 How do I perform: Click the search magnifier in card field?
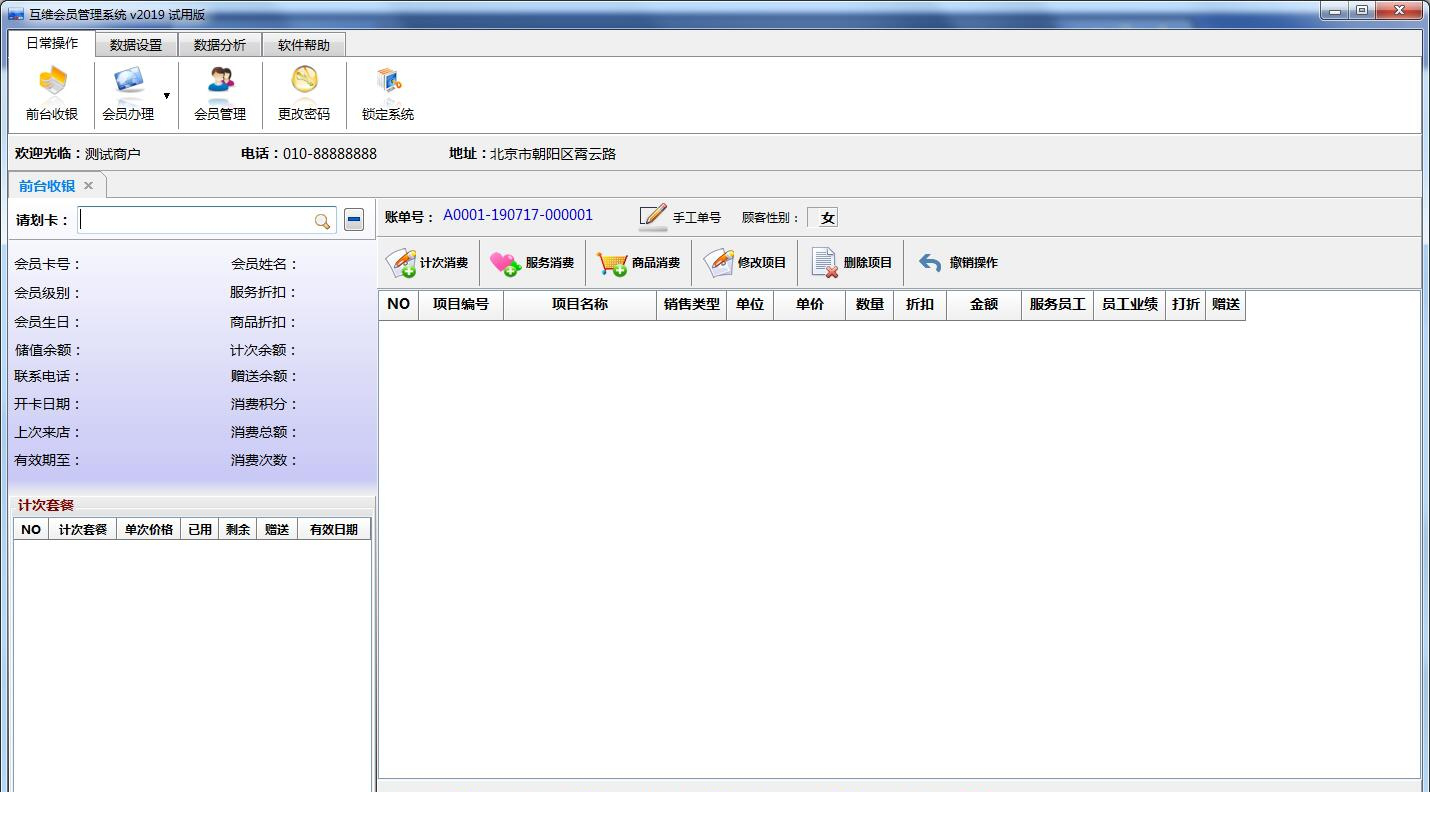pyautogui.click(x=322, y=221)
